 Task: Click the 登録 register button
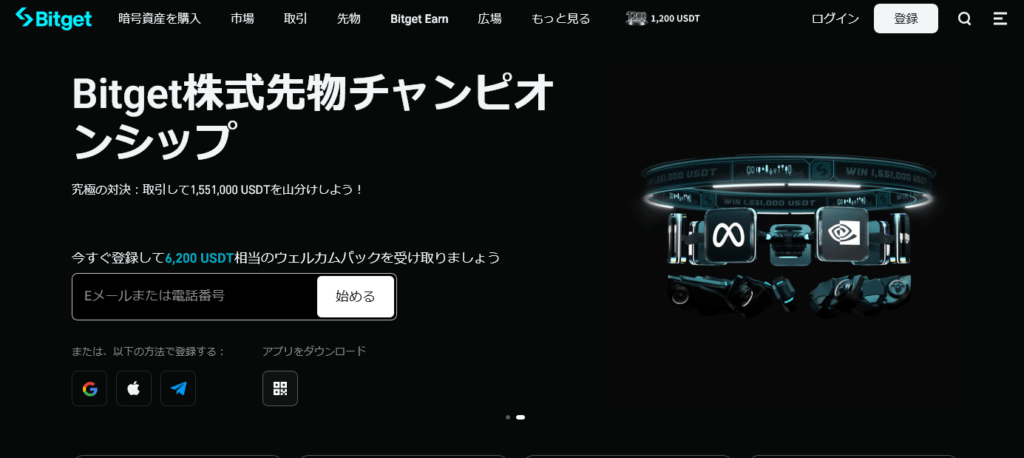point(905,19)
